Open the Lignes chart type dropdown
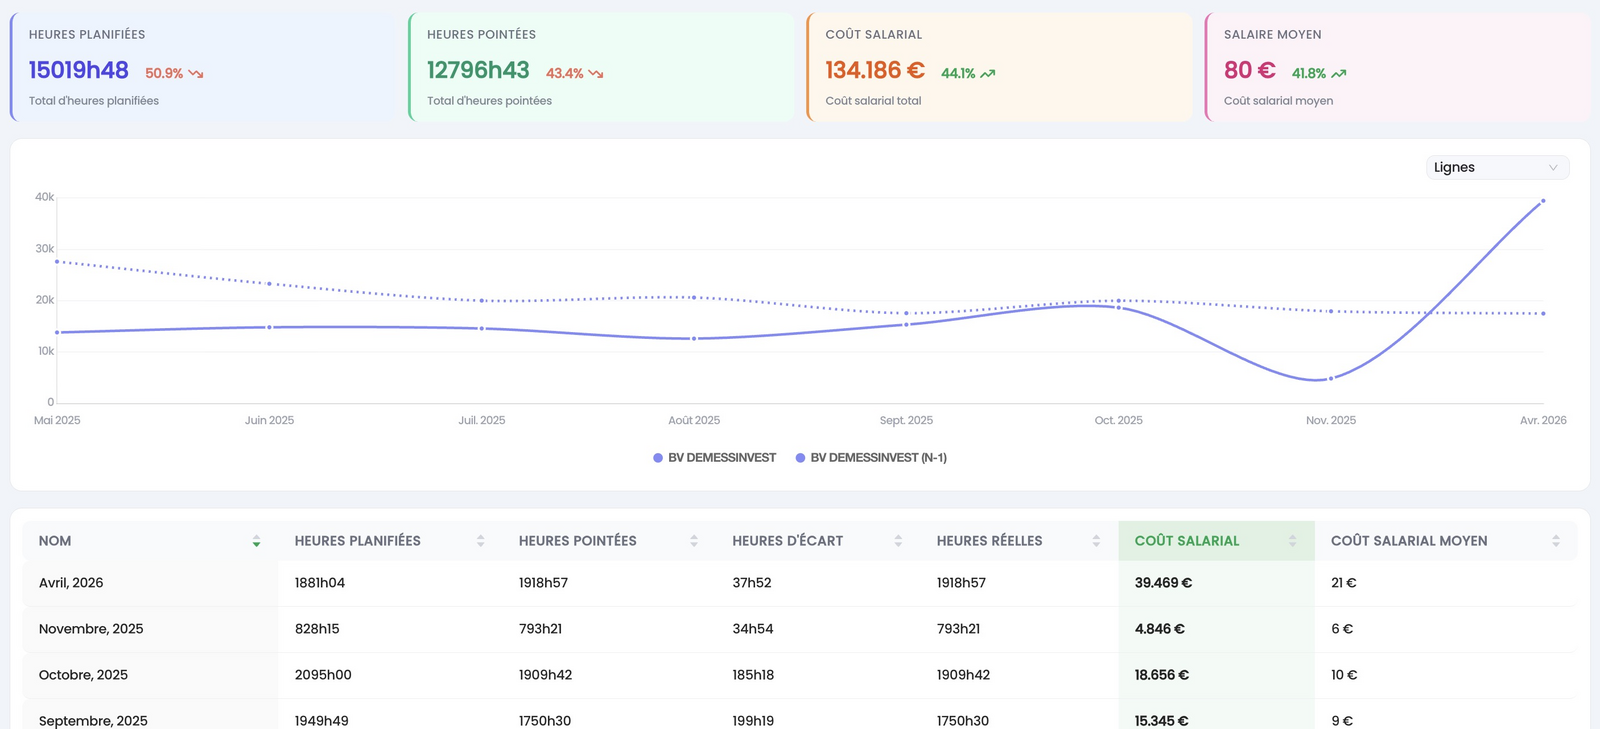 coord(1497,167)
